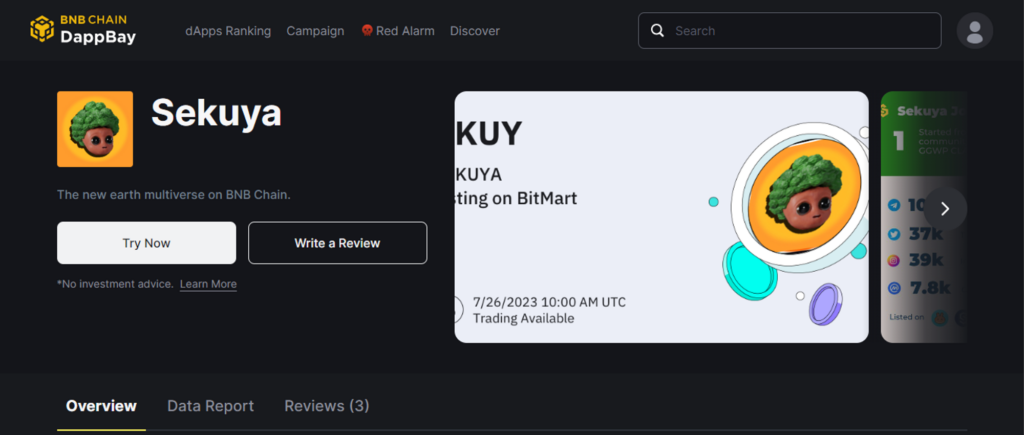Follow the Learn More link
The width and height of the screenshot is (1024, 435).
pyautogui.click(x=208, y=284)
